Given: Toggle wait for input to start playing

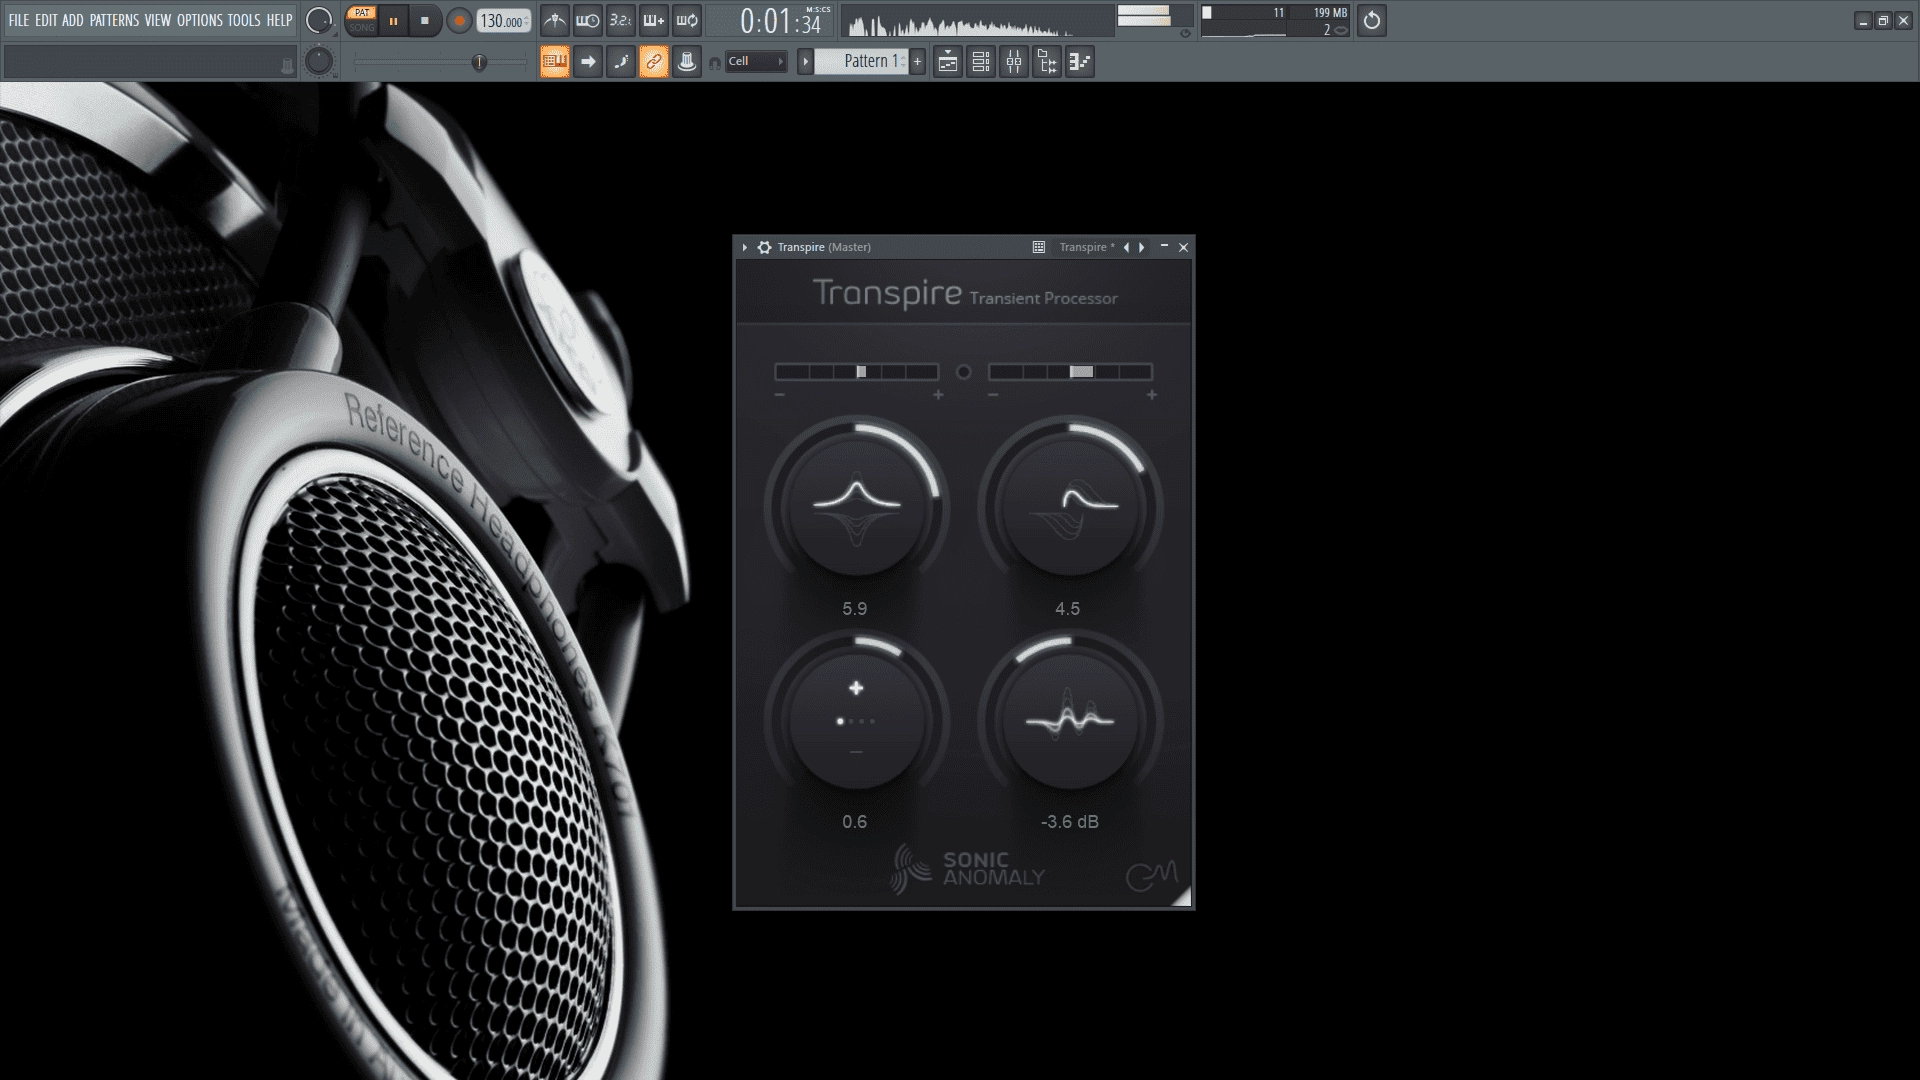Looking at the screenshot, I should [x=587, y=20].
